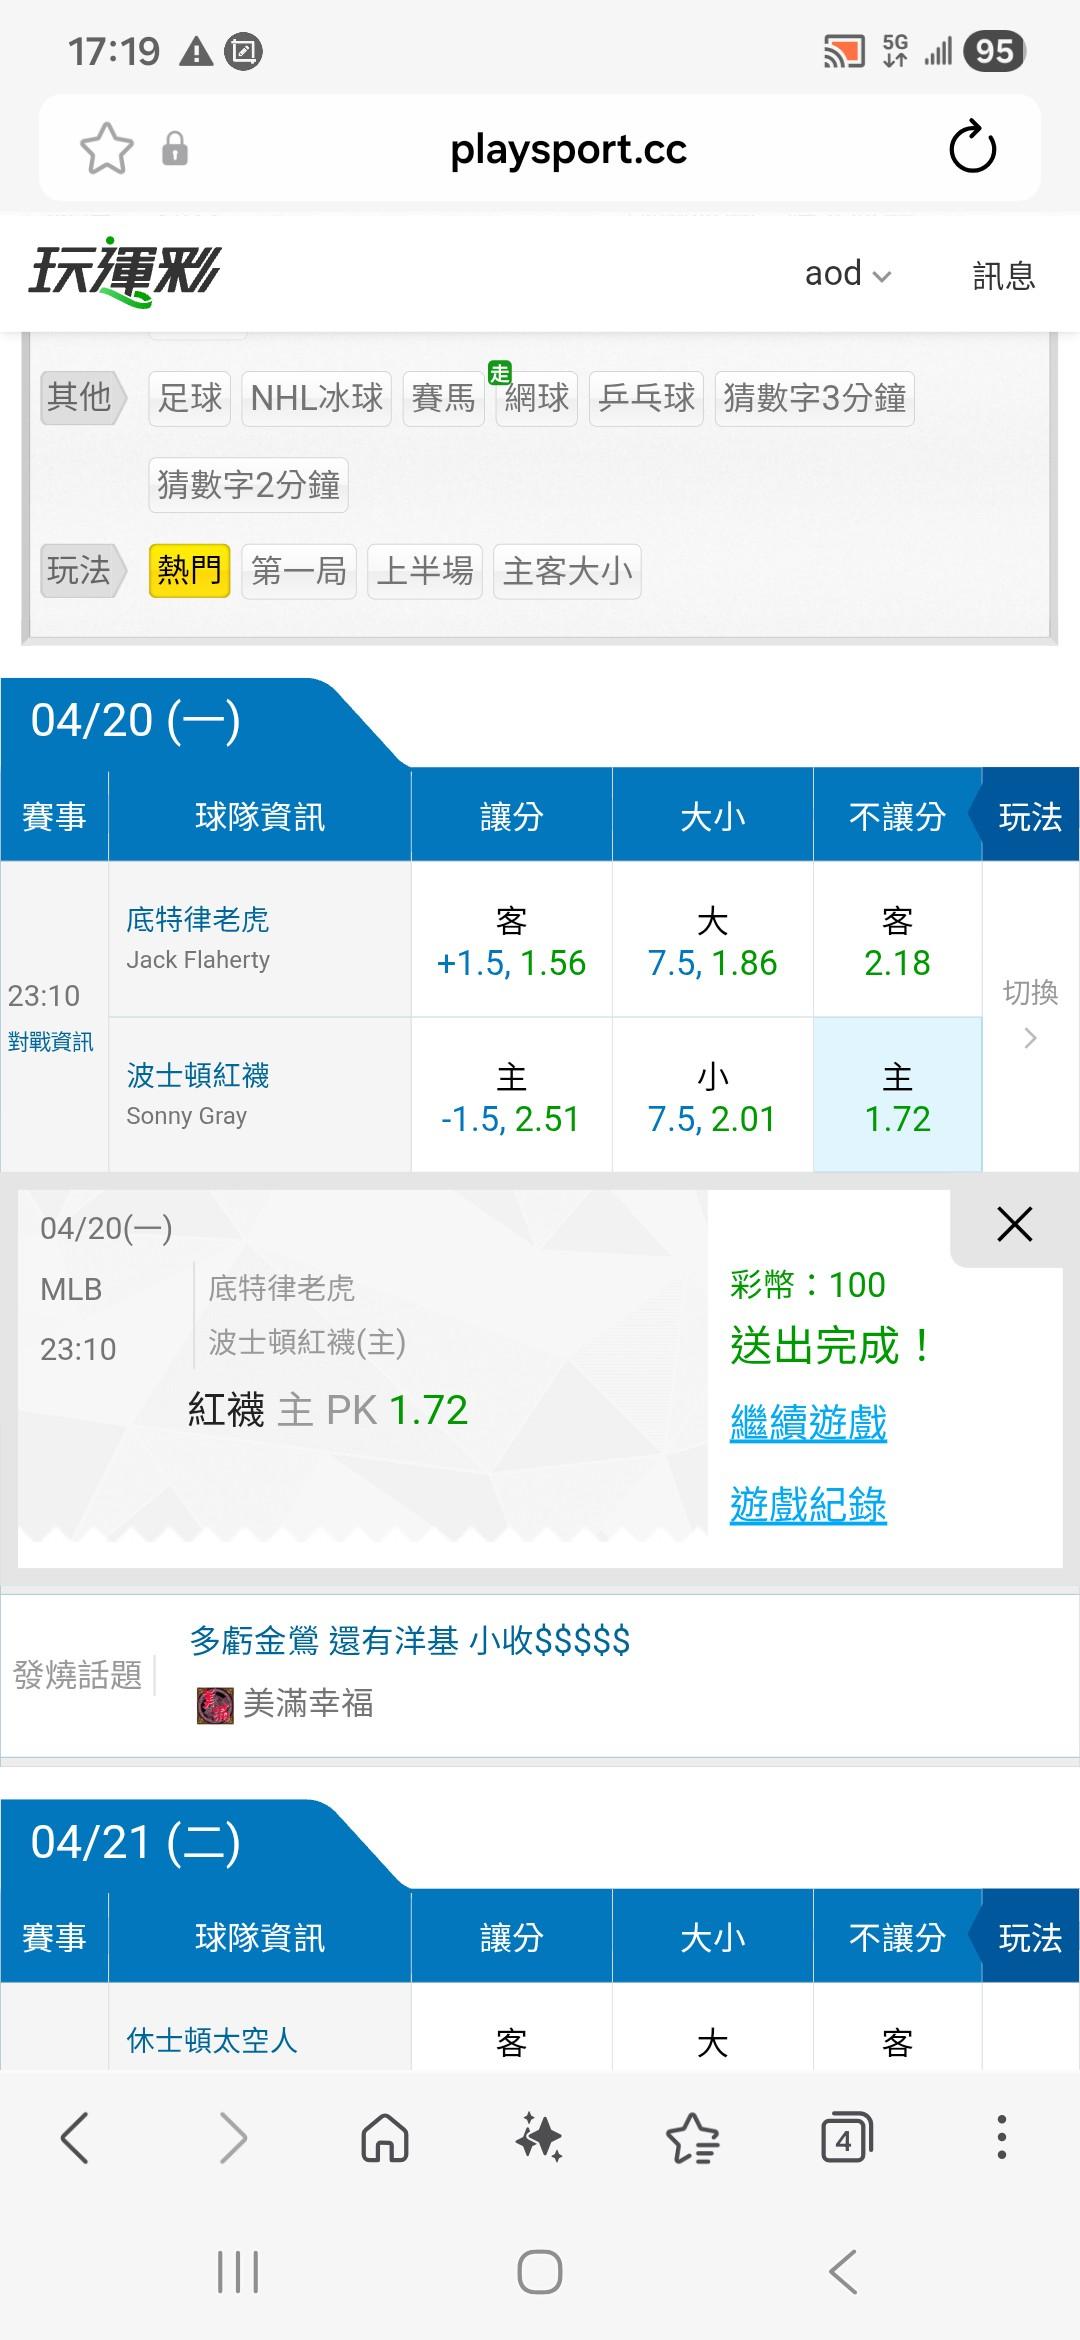This screenshot has width=1080, height=2340.
Task: Select the 猜數字3分鐘 category
Action: 814,398
